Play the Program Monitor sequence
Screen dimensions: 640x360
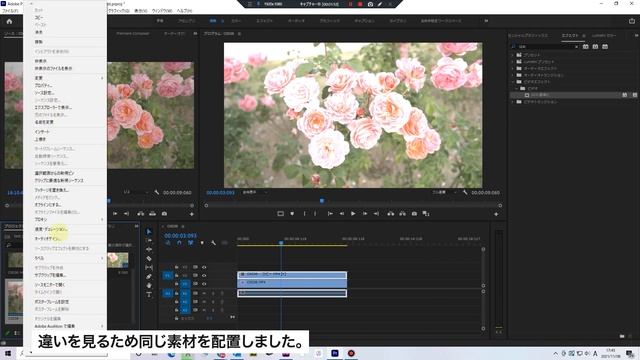353,213
